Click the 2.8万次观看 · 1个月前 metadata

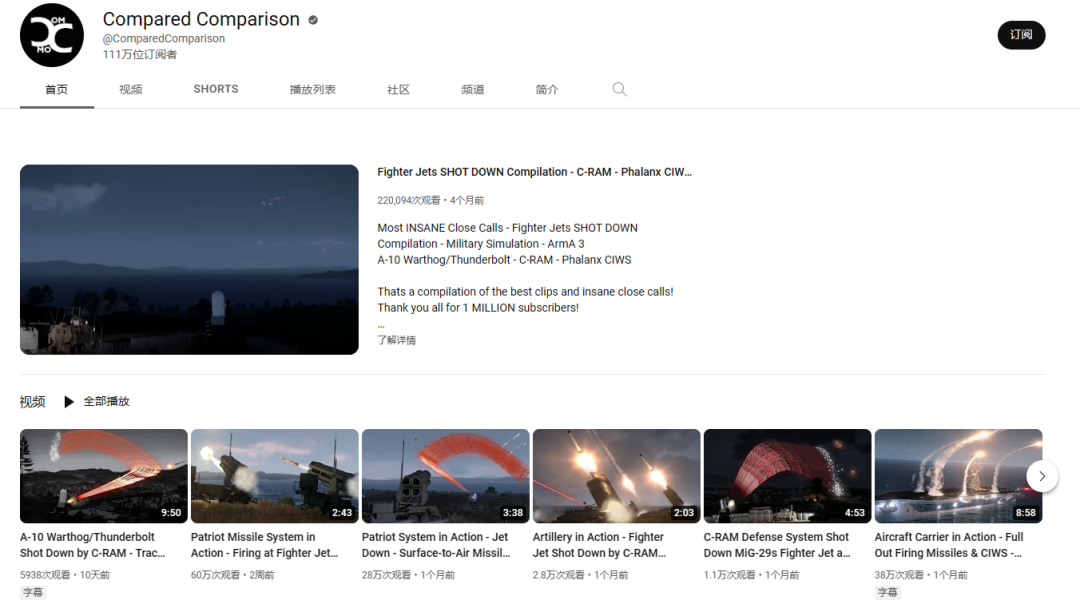pyautogui.click(x=581, y=575)
